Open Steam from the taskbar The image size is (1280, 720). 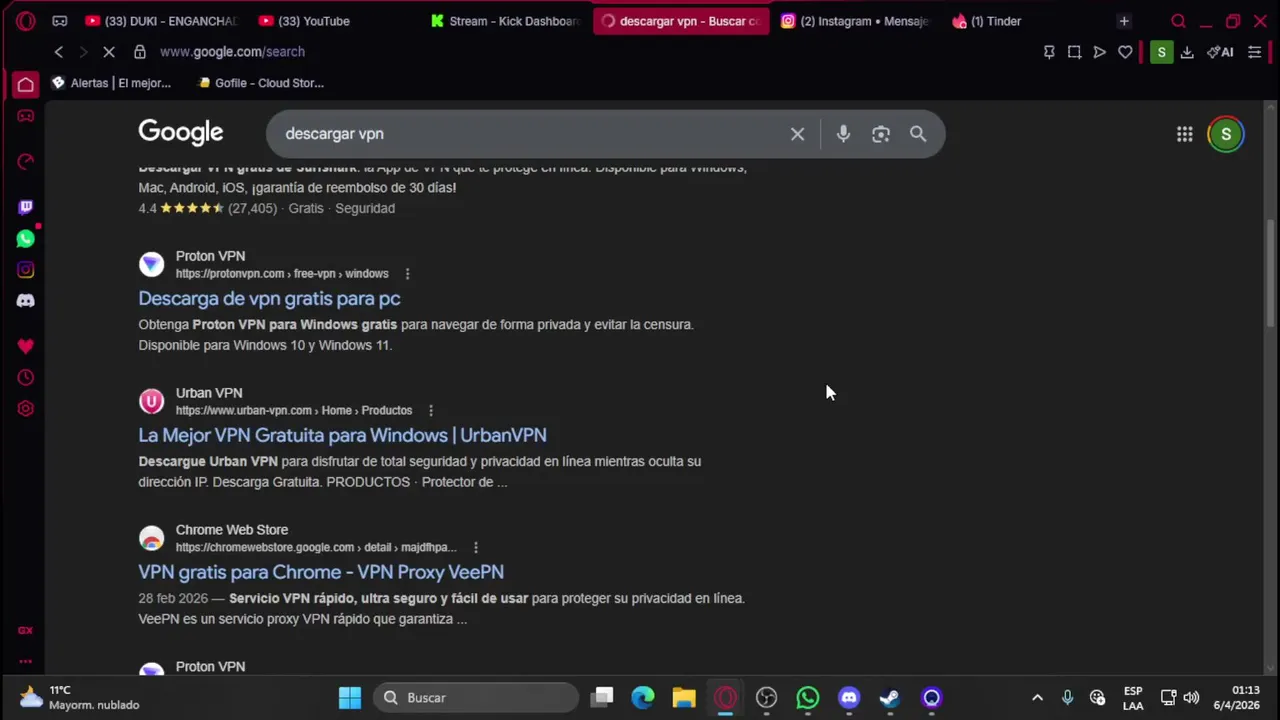889,698
